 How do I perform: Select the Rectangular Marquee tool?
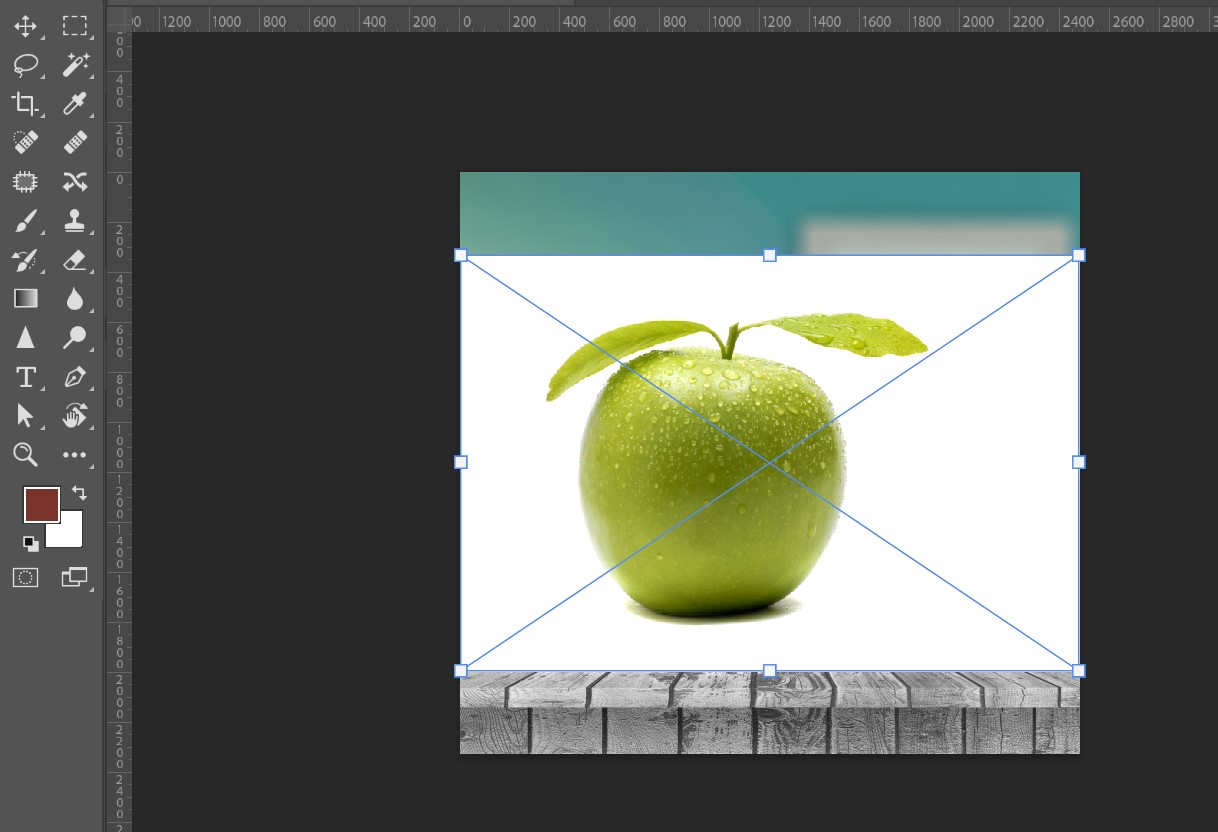click(x=75, y=26)
